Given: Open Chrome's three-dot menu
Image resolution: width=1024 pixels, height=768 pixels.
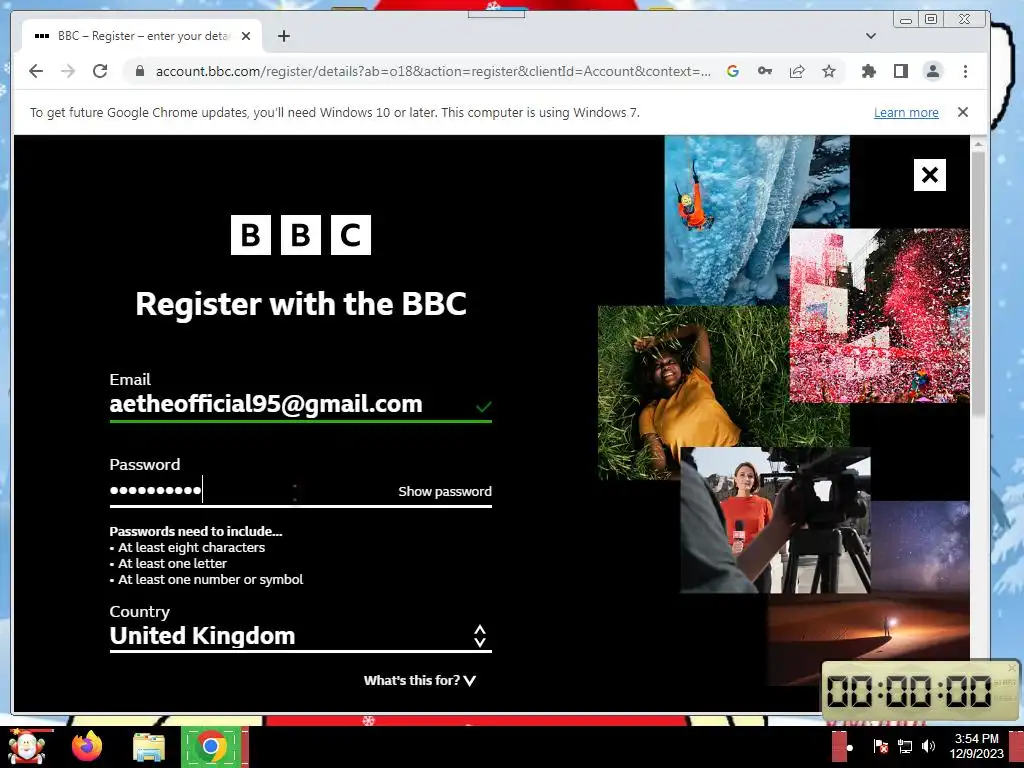Looking at the screenshot, I should pos(965,71).
